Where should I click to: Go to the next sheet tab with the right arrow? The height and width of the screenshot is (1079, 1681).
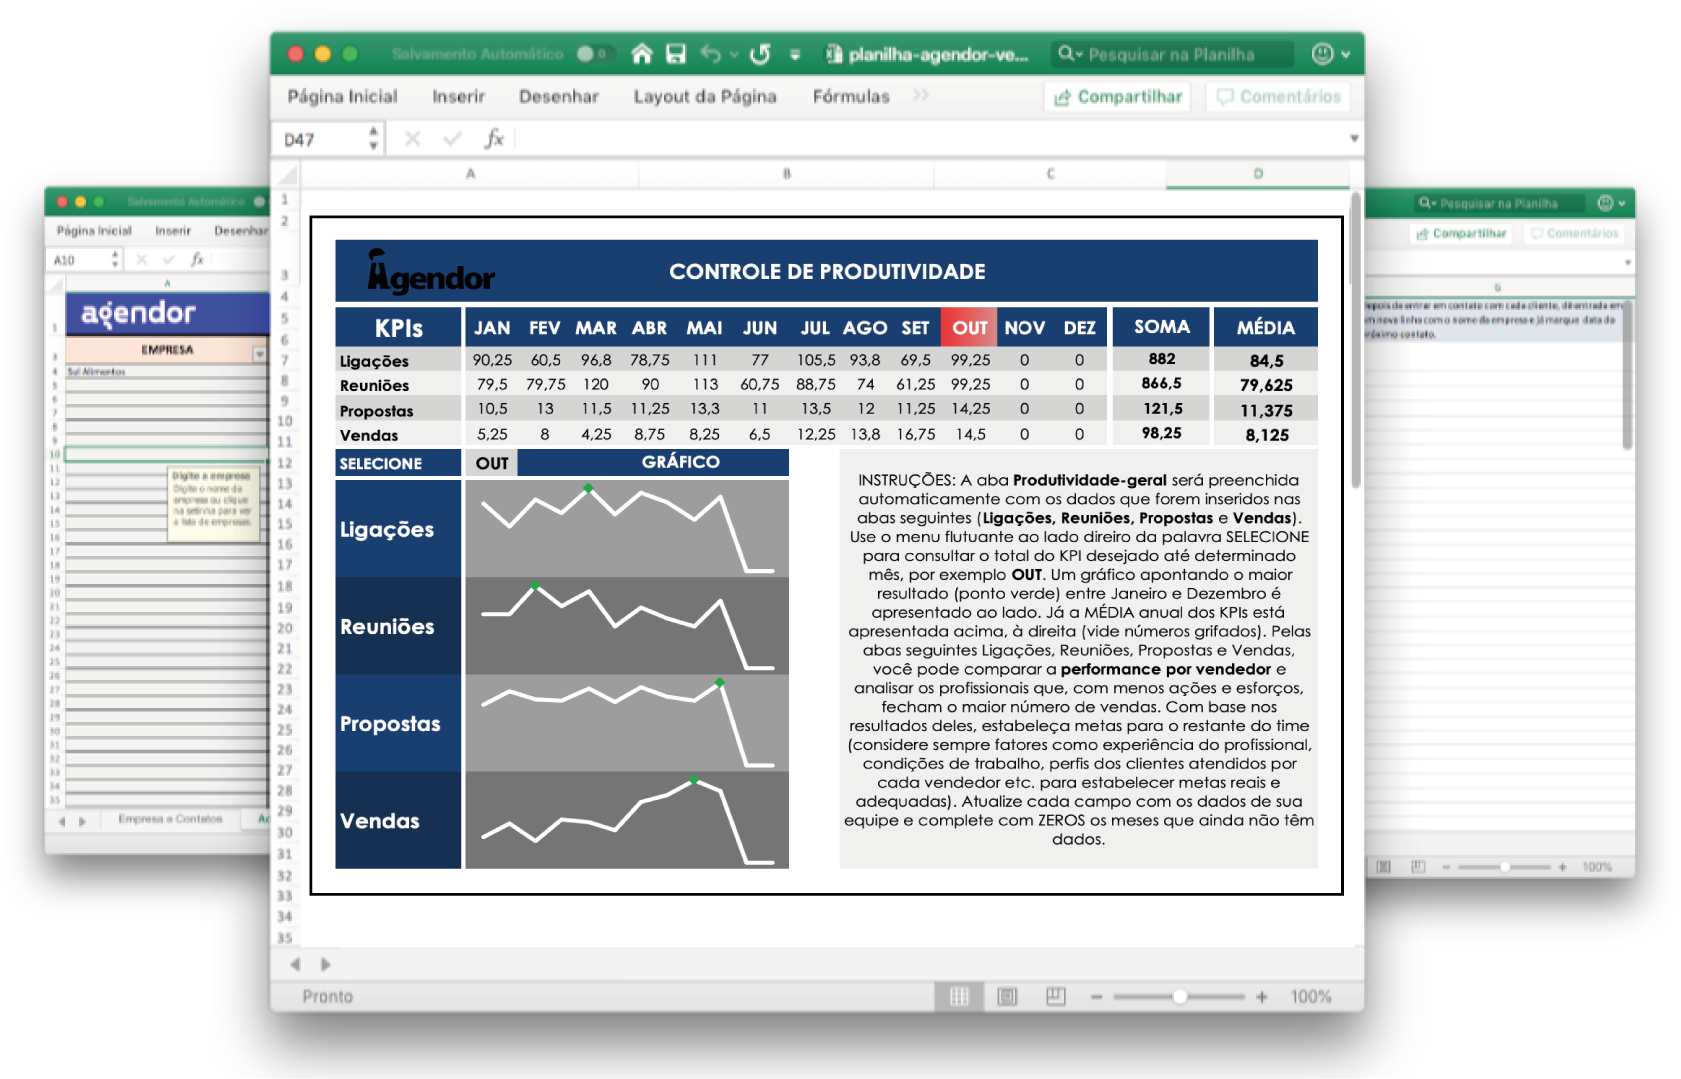(x=325, y=965)
